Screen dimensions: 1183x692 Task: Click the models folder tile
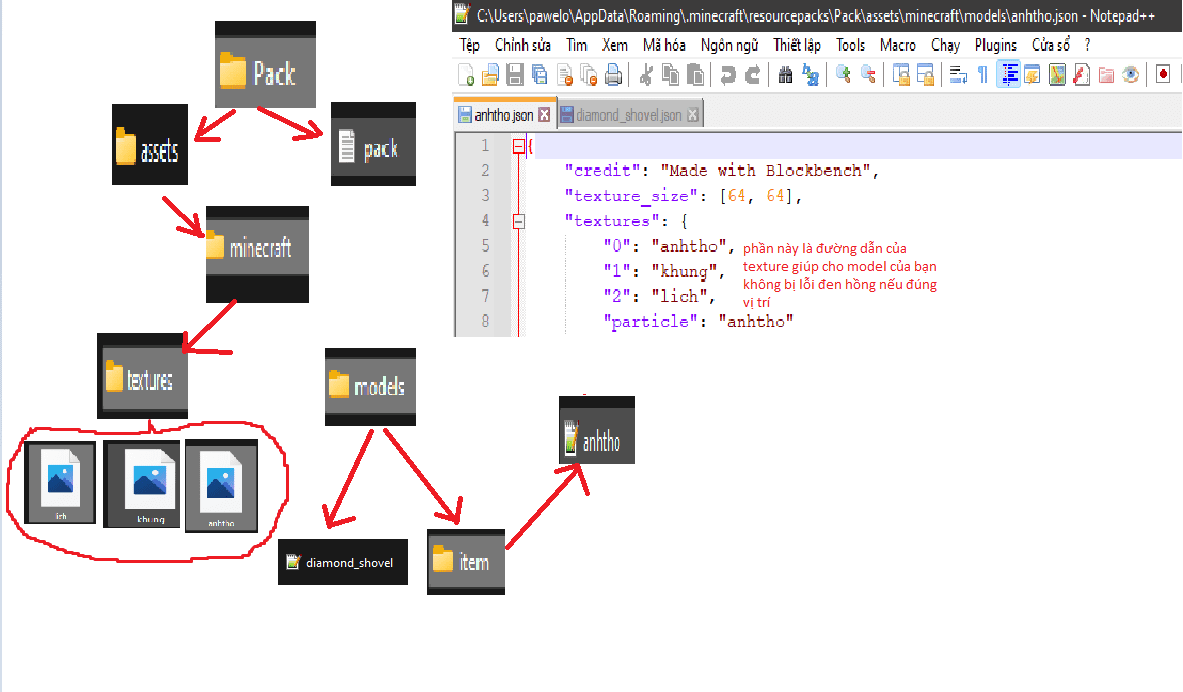pos(370,386)
